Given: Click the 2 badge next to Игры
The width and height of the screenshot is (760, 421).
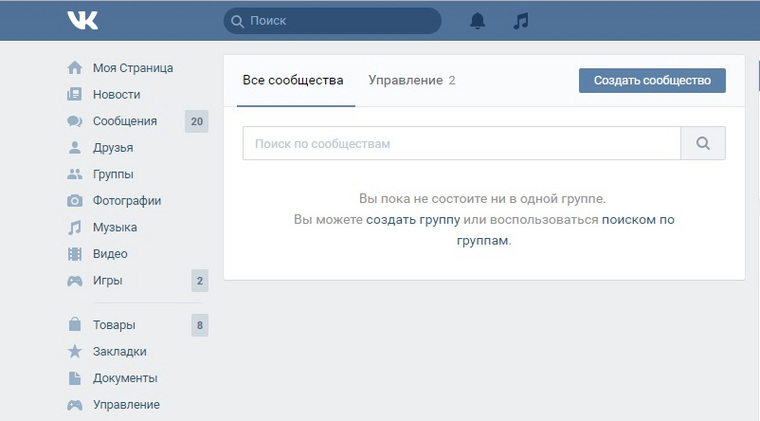Looking at the screenshot, I should 200,281.
